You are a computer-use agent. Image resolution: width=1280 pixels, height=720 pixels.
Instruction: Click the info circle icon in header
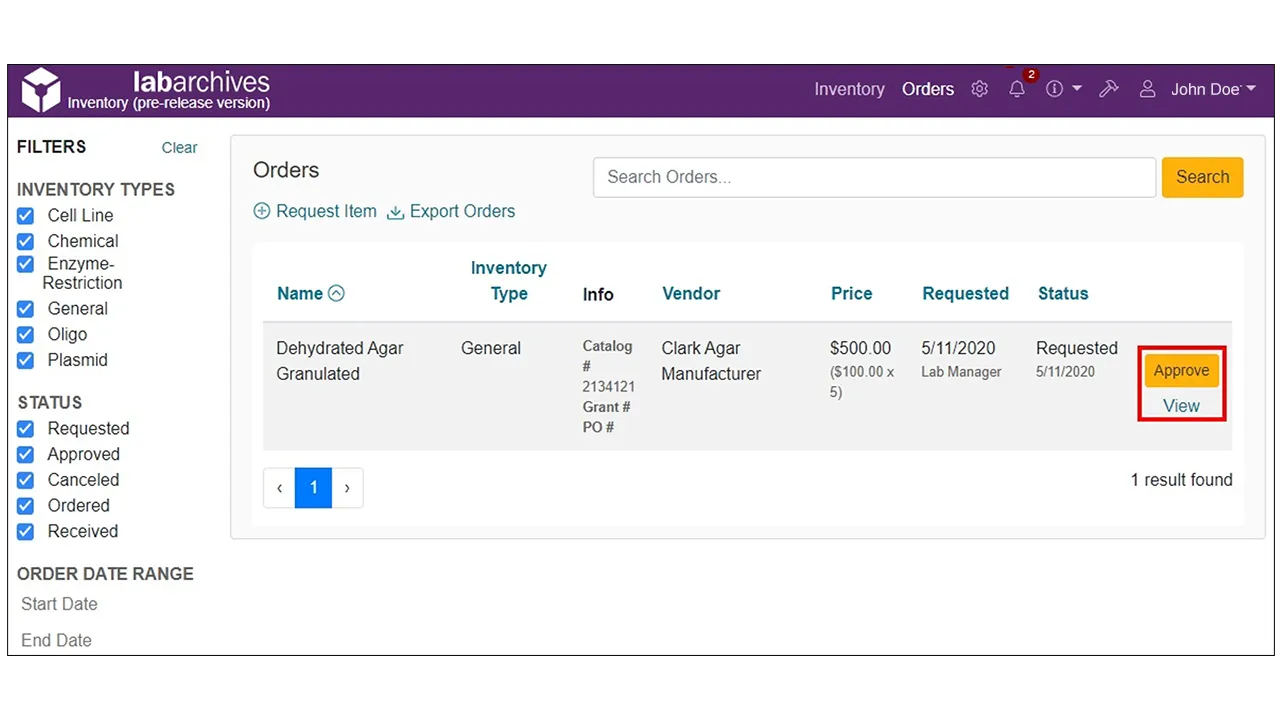point(1054,89)
